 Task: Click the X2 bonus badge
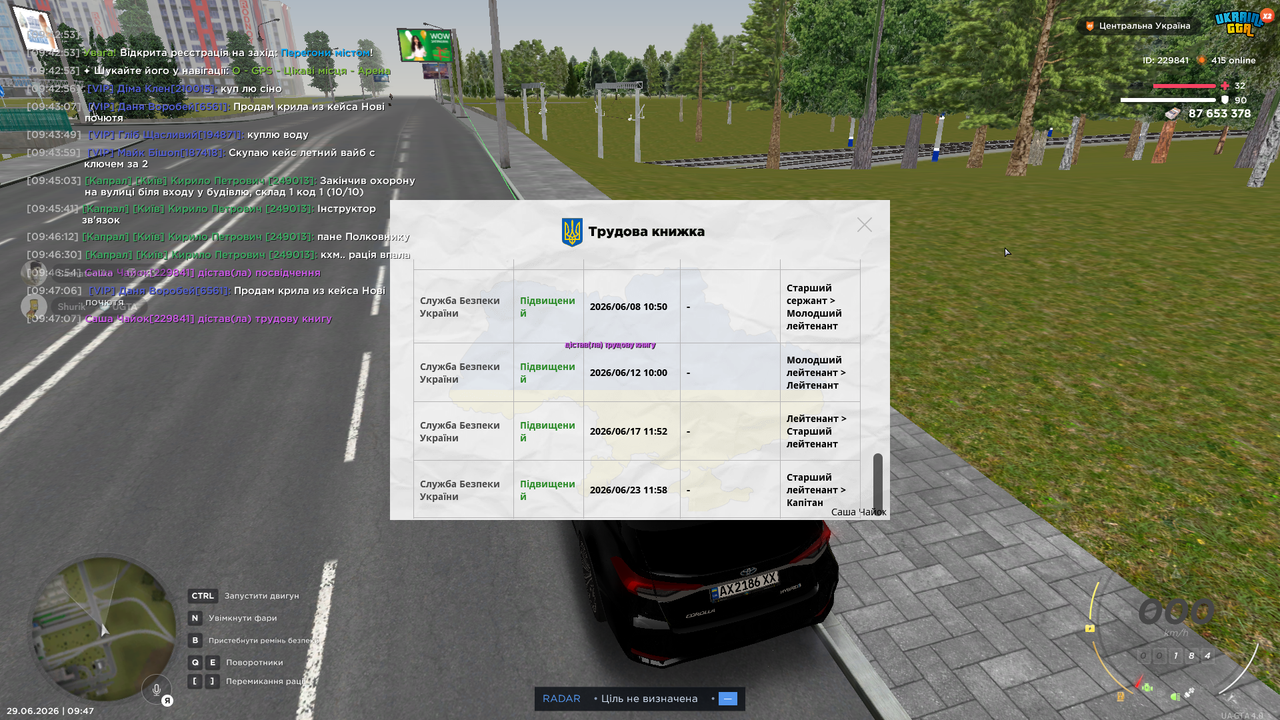tap(1267, 16)
